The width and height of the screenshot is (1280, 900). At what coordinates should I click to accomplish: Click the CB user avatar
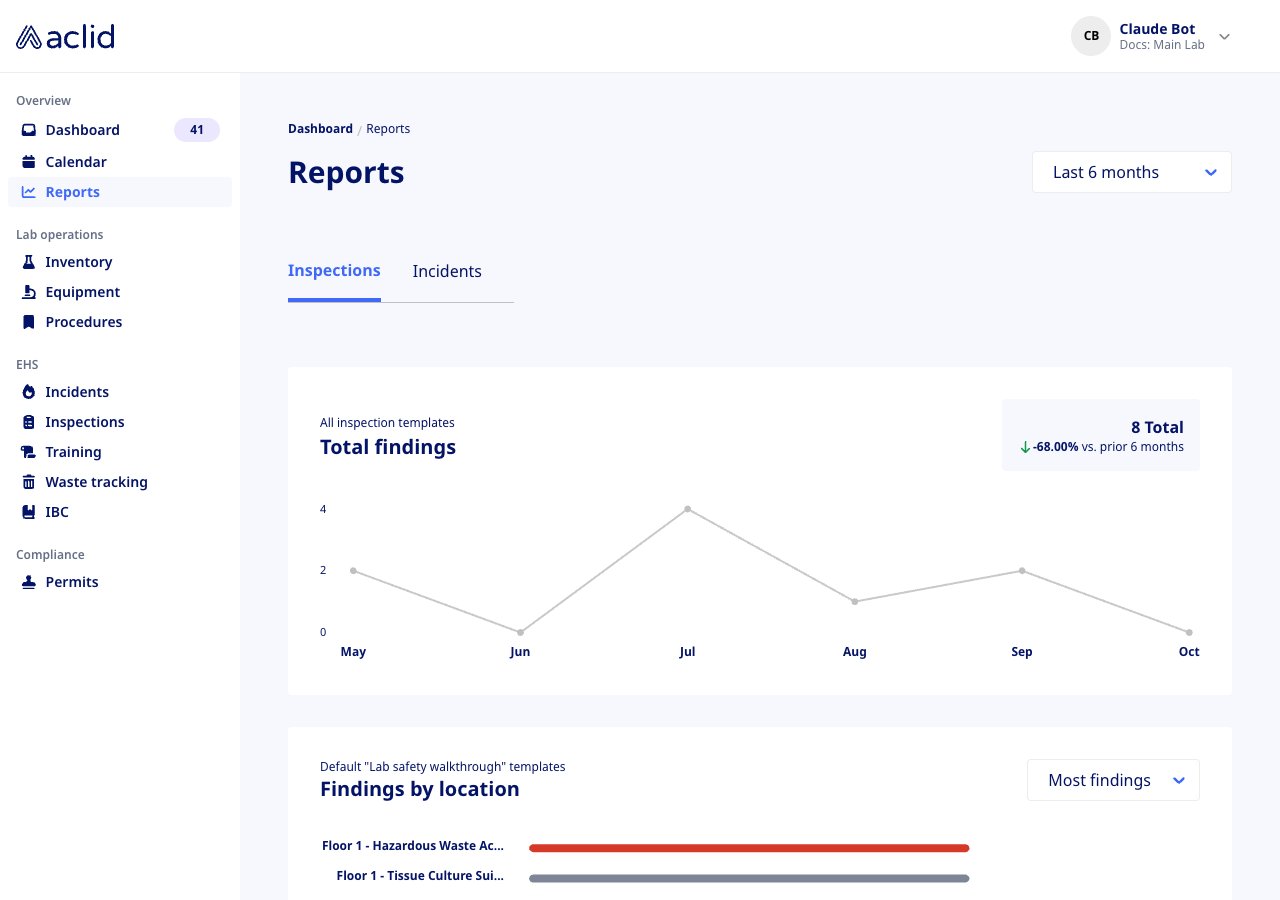(x=1091, y=36)
